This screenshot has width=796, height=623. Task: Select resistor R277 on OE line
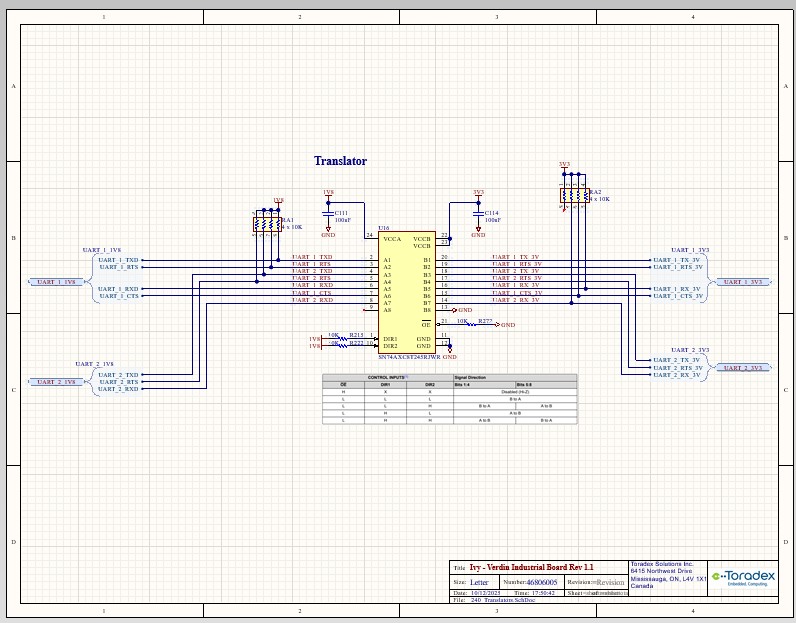(484, 325)
